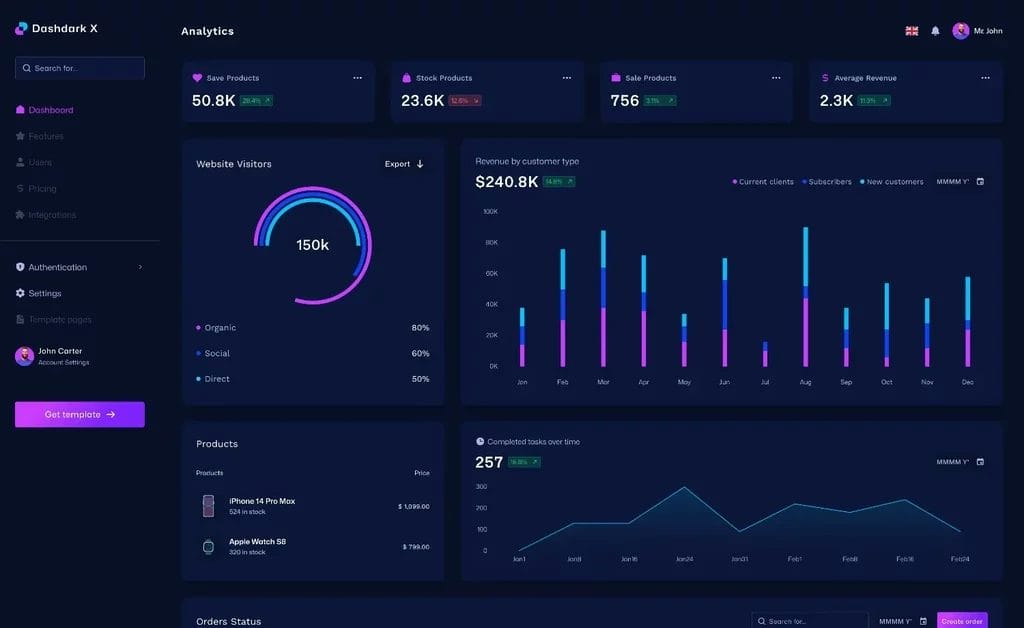Click the Get template button
This screenshot has width=1024, height=628.
80,414
